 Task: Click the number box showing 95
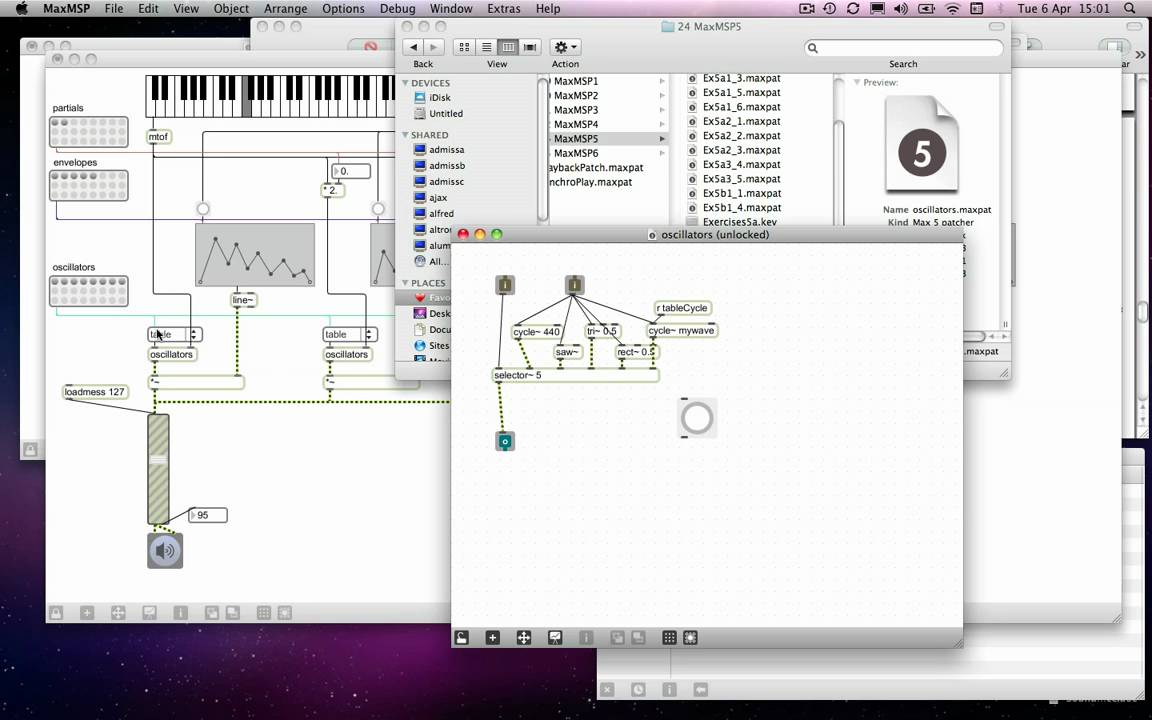coord(208,515)
